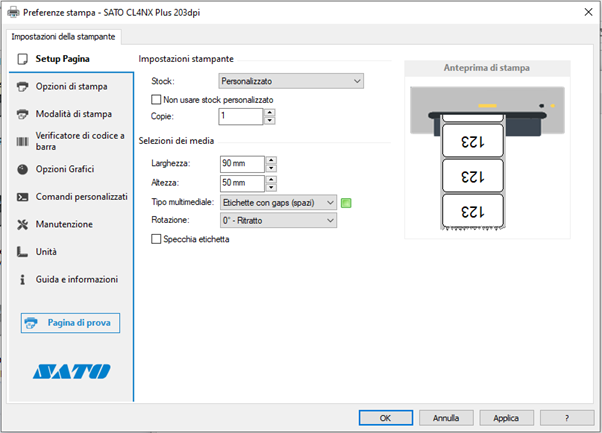Click the Opzioni Grafici sphere icon
This screenshot has height=433, width=602.
(x=23, y=169)
